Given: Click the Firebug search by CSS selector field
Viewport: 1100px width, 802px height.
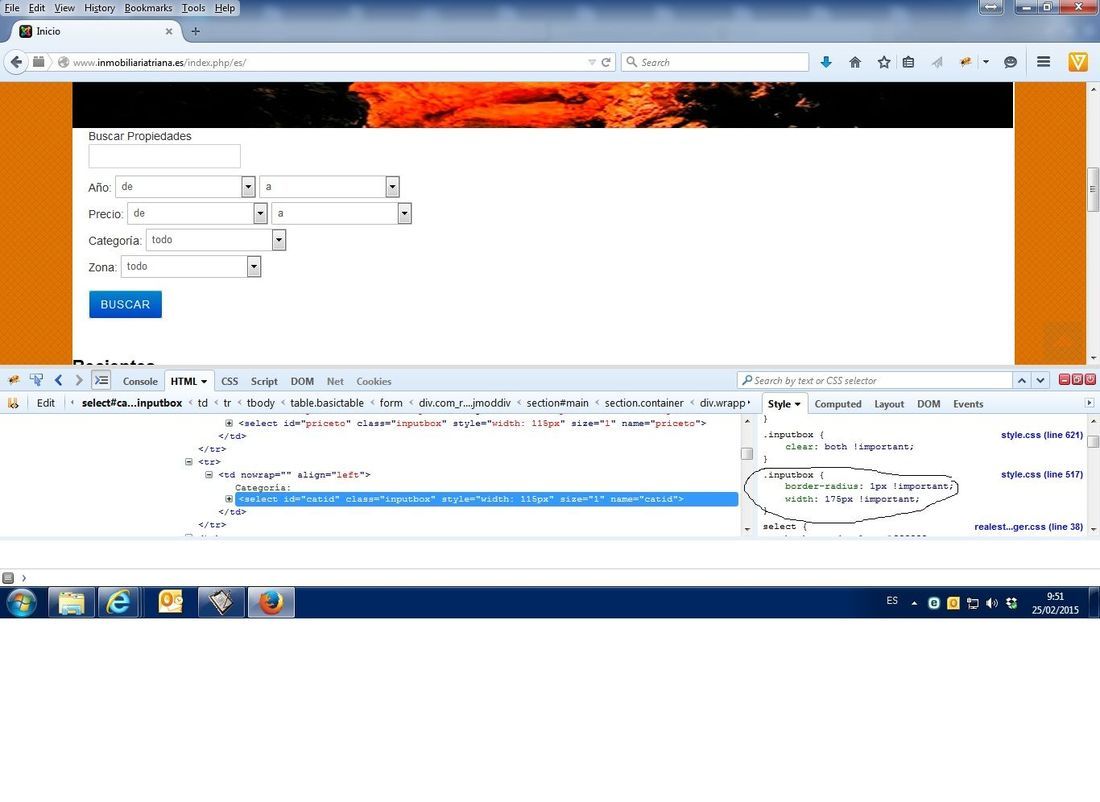Looking at the screenshot, I should 874,380.
